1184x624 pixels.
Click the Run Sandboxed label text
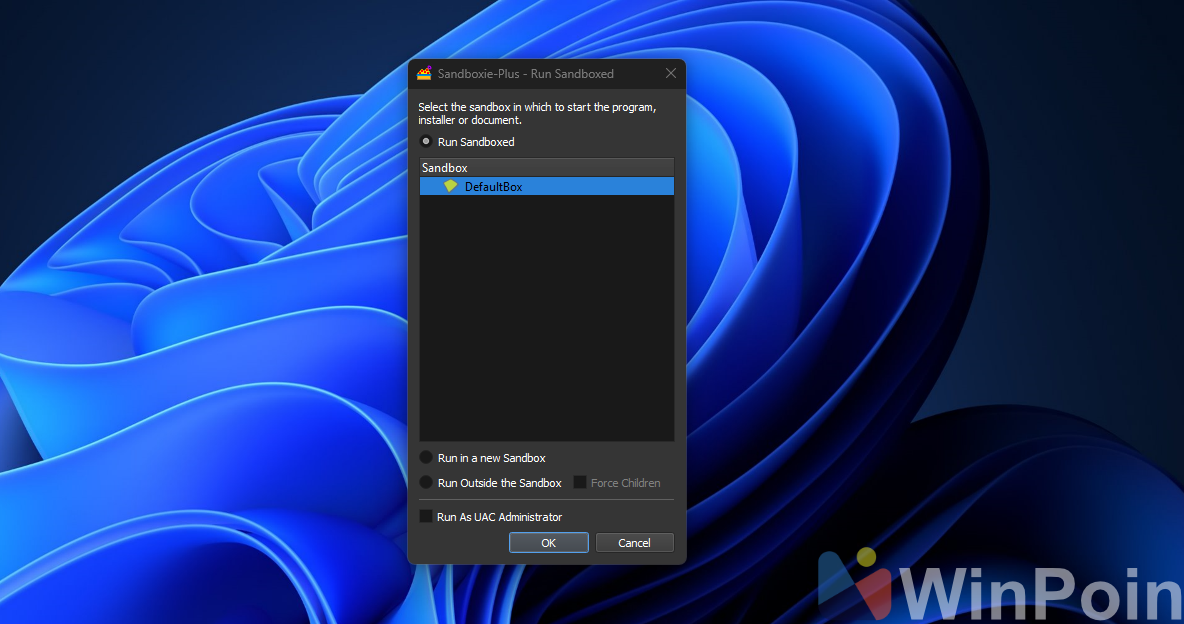pyautogui.click(x=478, y=142)
